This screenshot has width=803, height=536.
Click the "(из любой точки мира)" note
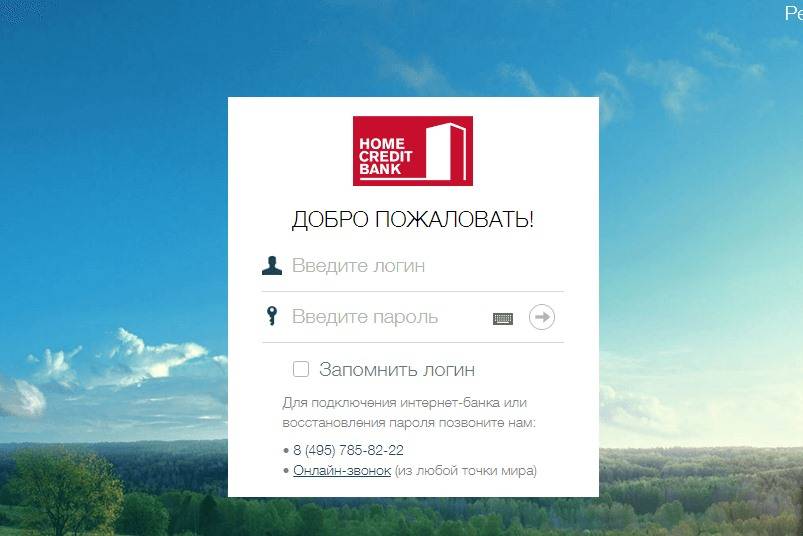pos(465,470)
